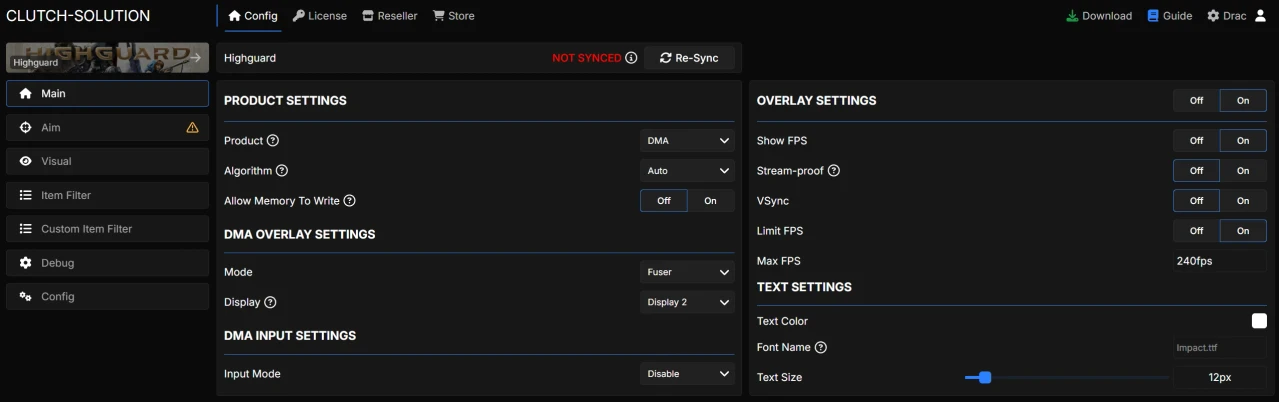Click the warning triangle icon beside Aim
The width and height of the screenshot is (1279, 402).
[192, 128]
